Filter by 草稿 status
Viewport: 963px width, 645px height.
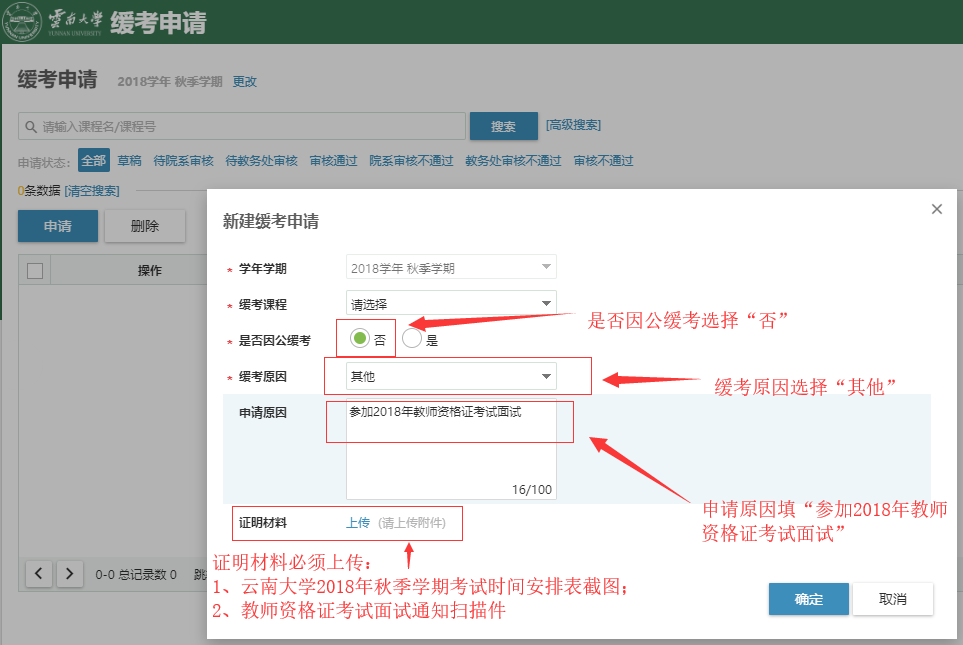click(x=129, y=161)
